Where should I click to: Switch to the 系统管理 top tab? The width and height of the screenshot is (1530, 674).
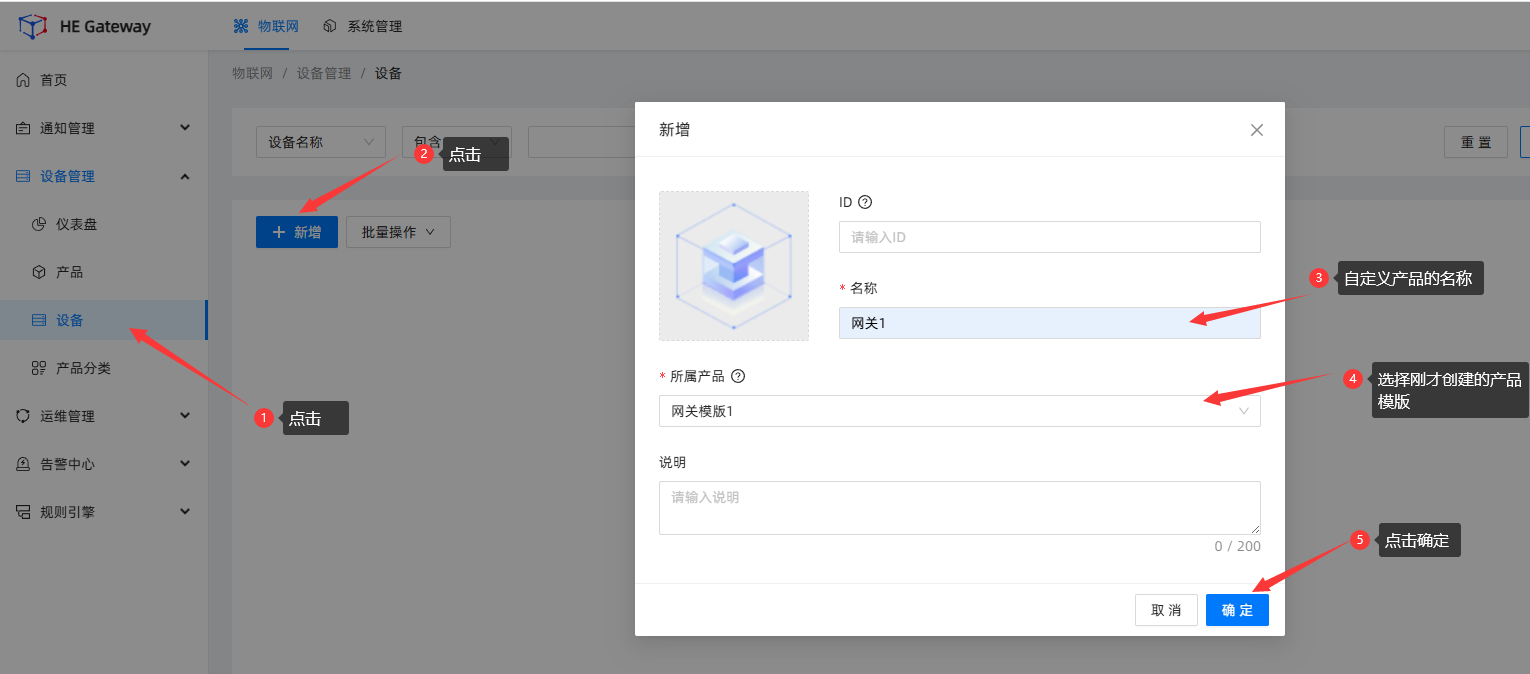click(363, 26)
